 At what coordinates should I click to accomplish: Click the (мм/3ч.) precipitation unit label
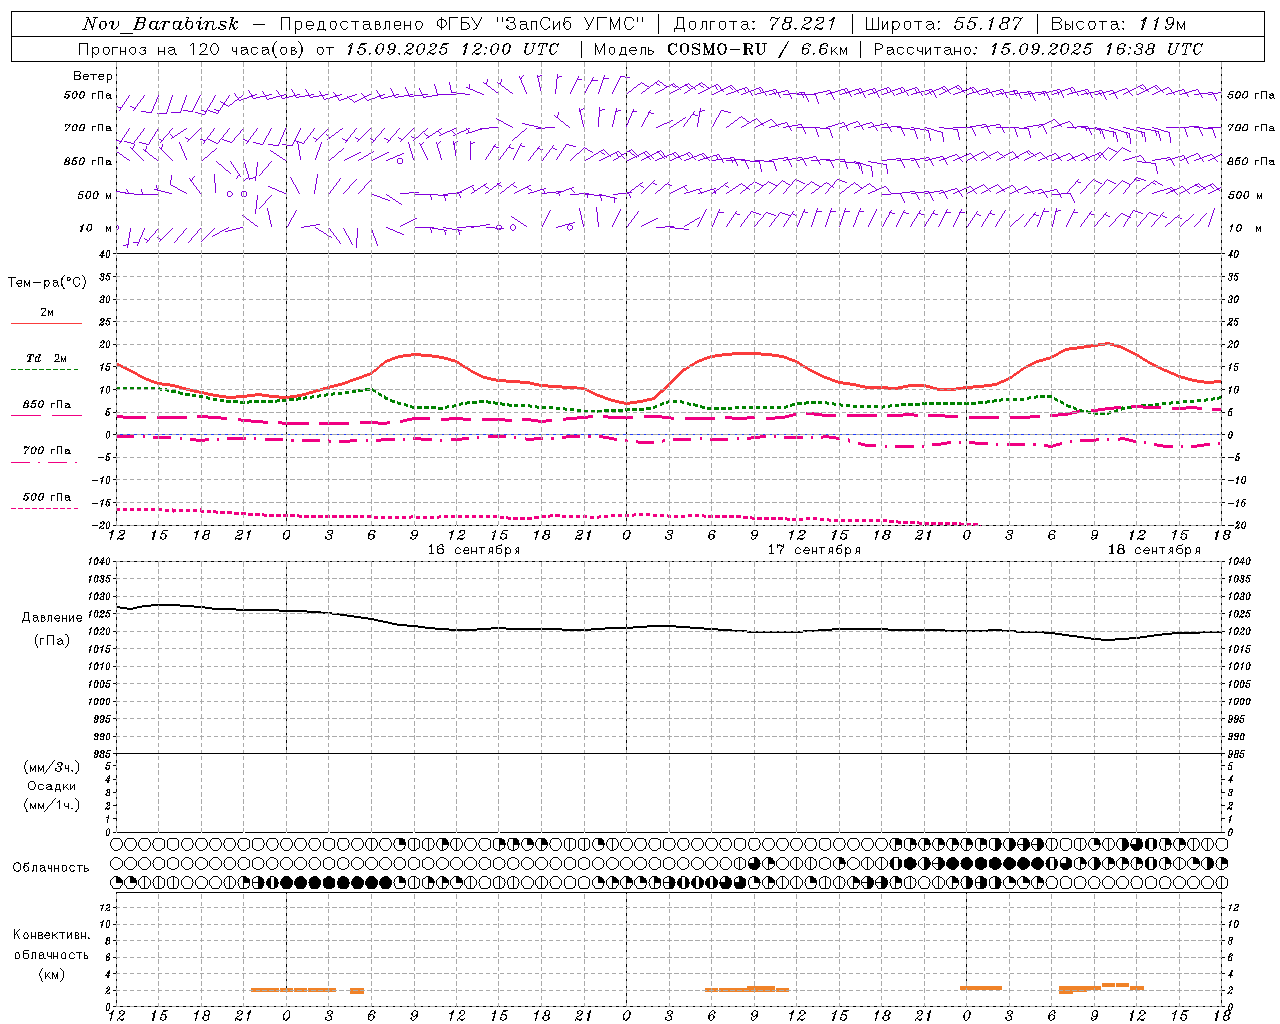[51, 767]
